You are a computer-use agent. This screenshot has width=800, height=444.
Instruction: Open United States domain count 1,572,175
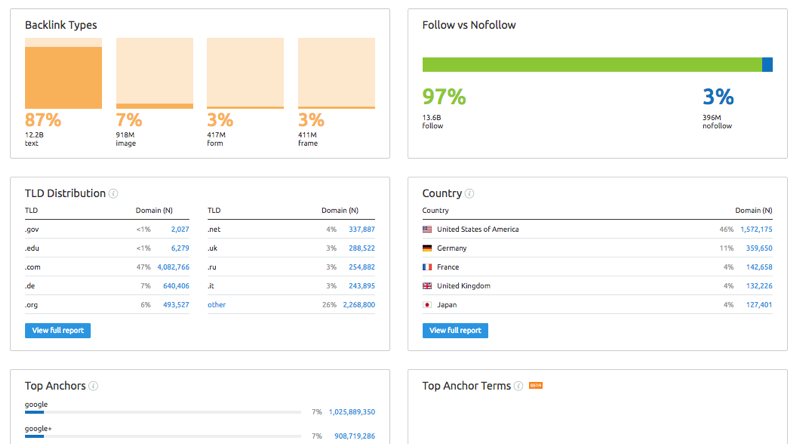click(x=755, y=229)
